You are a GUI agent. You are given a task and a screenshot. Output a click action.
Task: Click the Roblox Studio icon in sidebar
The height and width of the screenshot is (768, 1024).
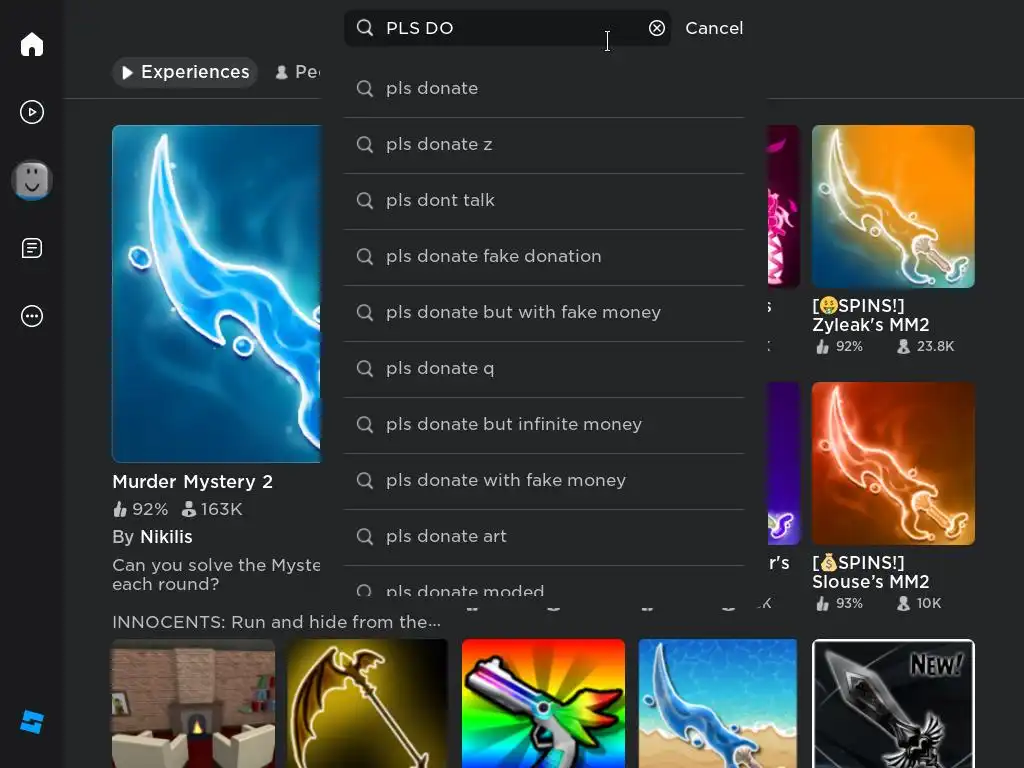tap(31, 722)
